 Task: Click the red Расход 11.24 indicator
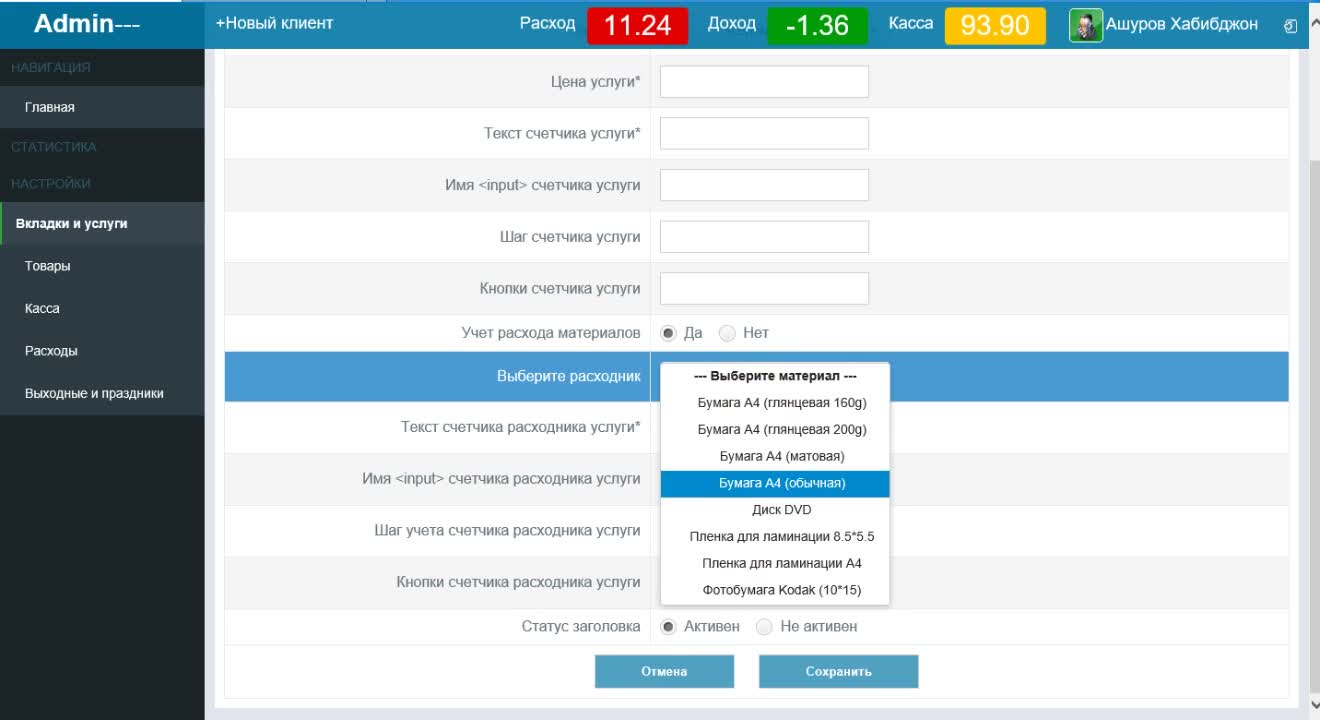[x=637, y=25]
